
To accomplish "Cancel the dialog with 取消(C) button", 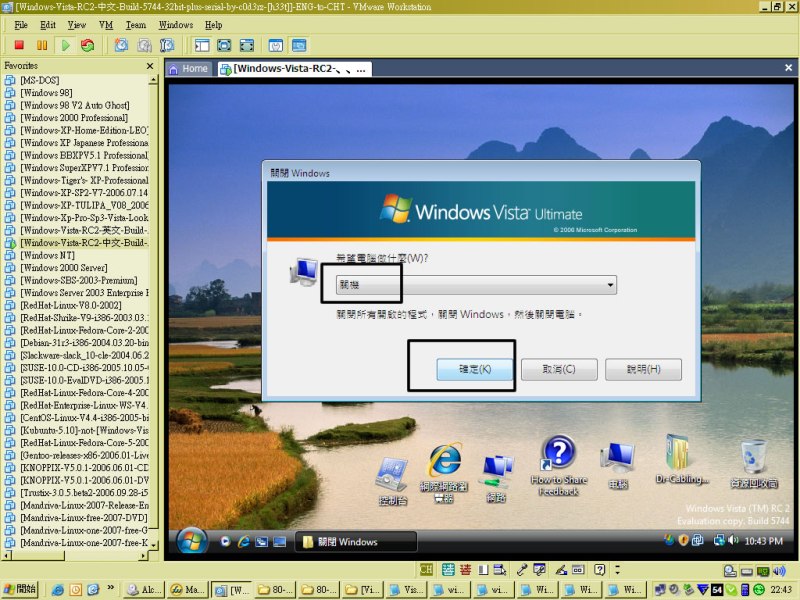I will 559,369.
